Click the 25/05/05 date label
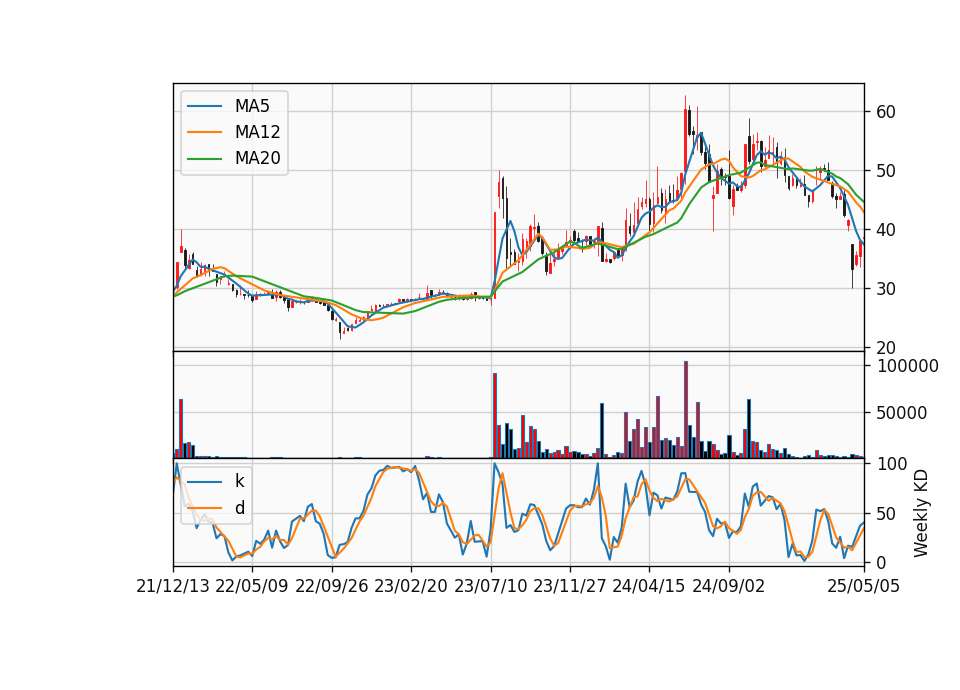The image size is (960, 690). (864, 586)
